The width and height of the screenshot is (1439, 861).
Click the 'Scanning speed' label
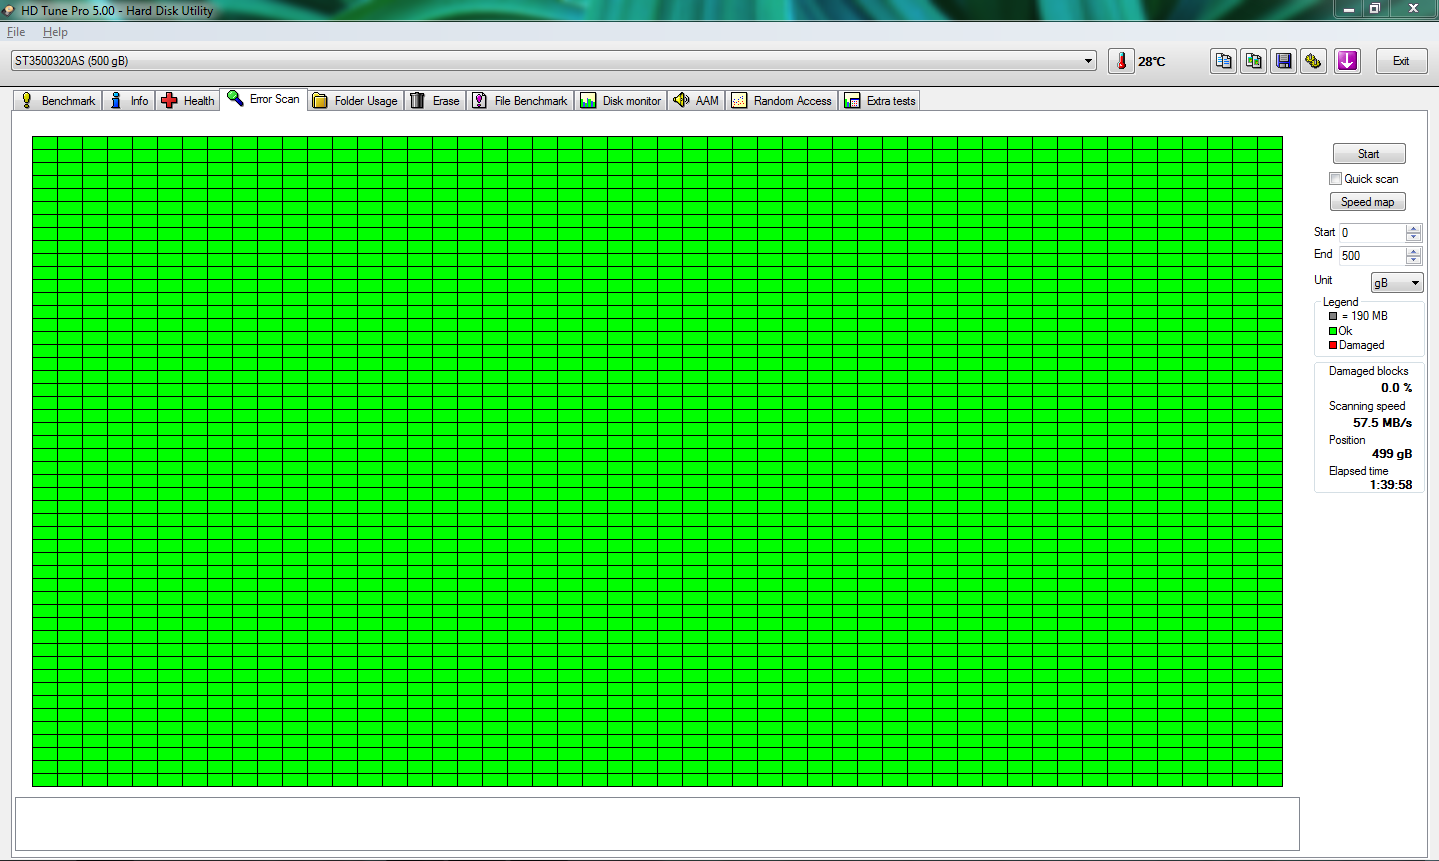point(1367,406)
